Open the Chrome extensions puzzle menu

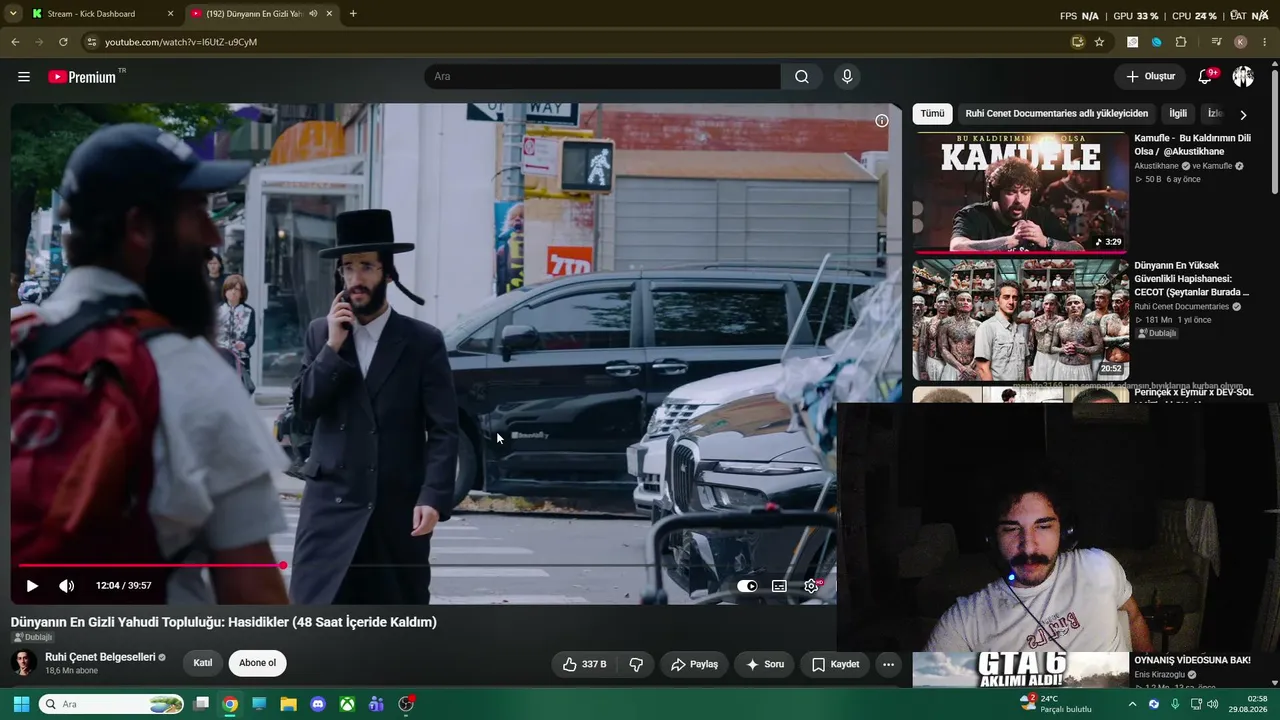pyautogui.click(x=1181, y=42)
